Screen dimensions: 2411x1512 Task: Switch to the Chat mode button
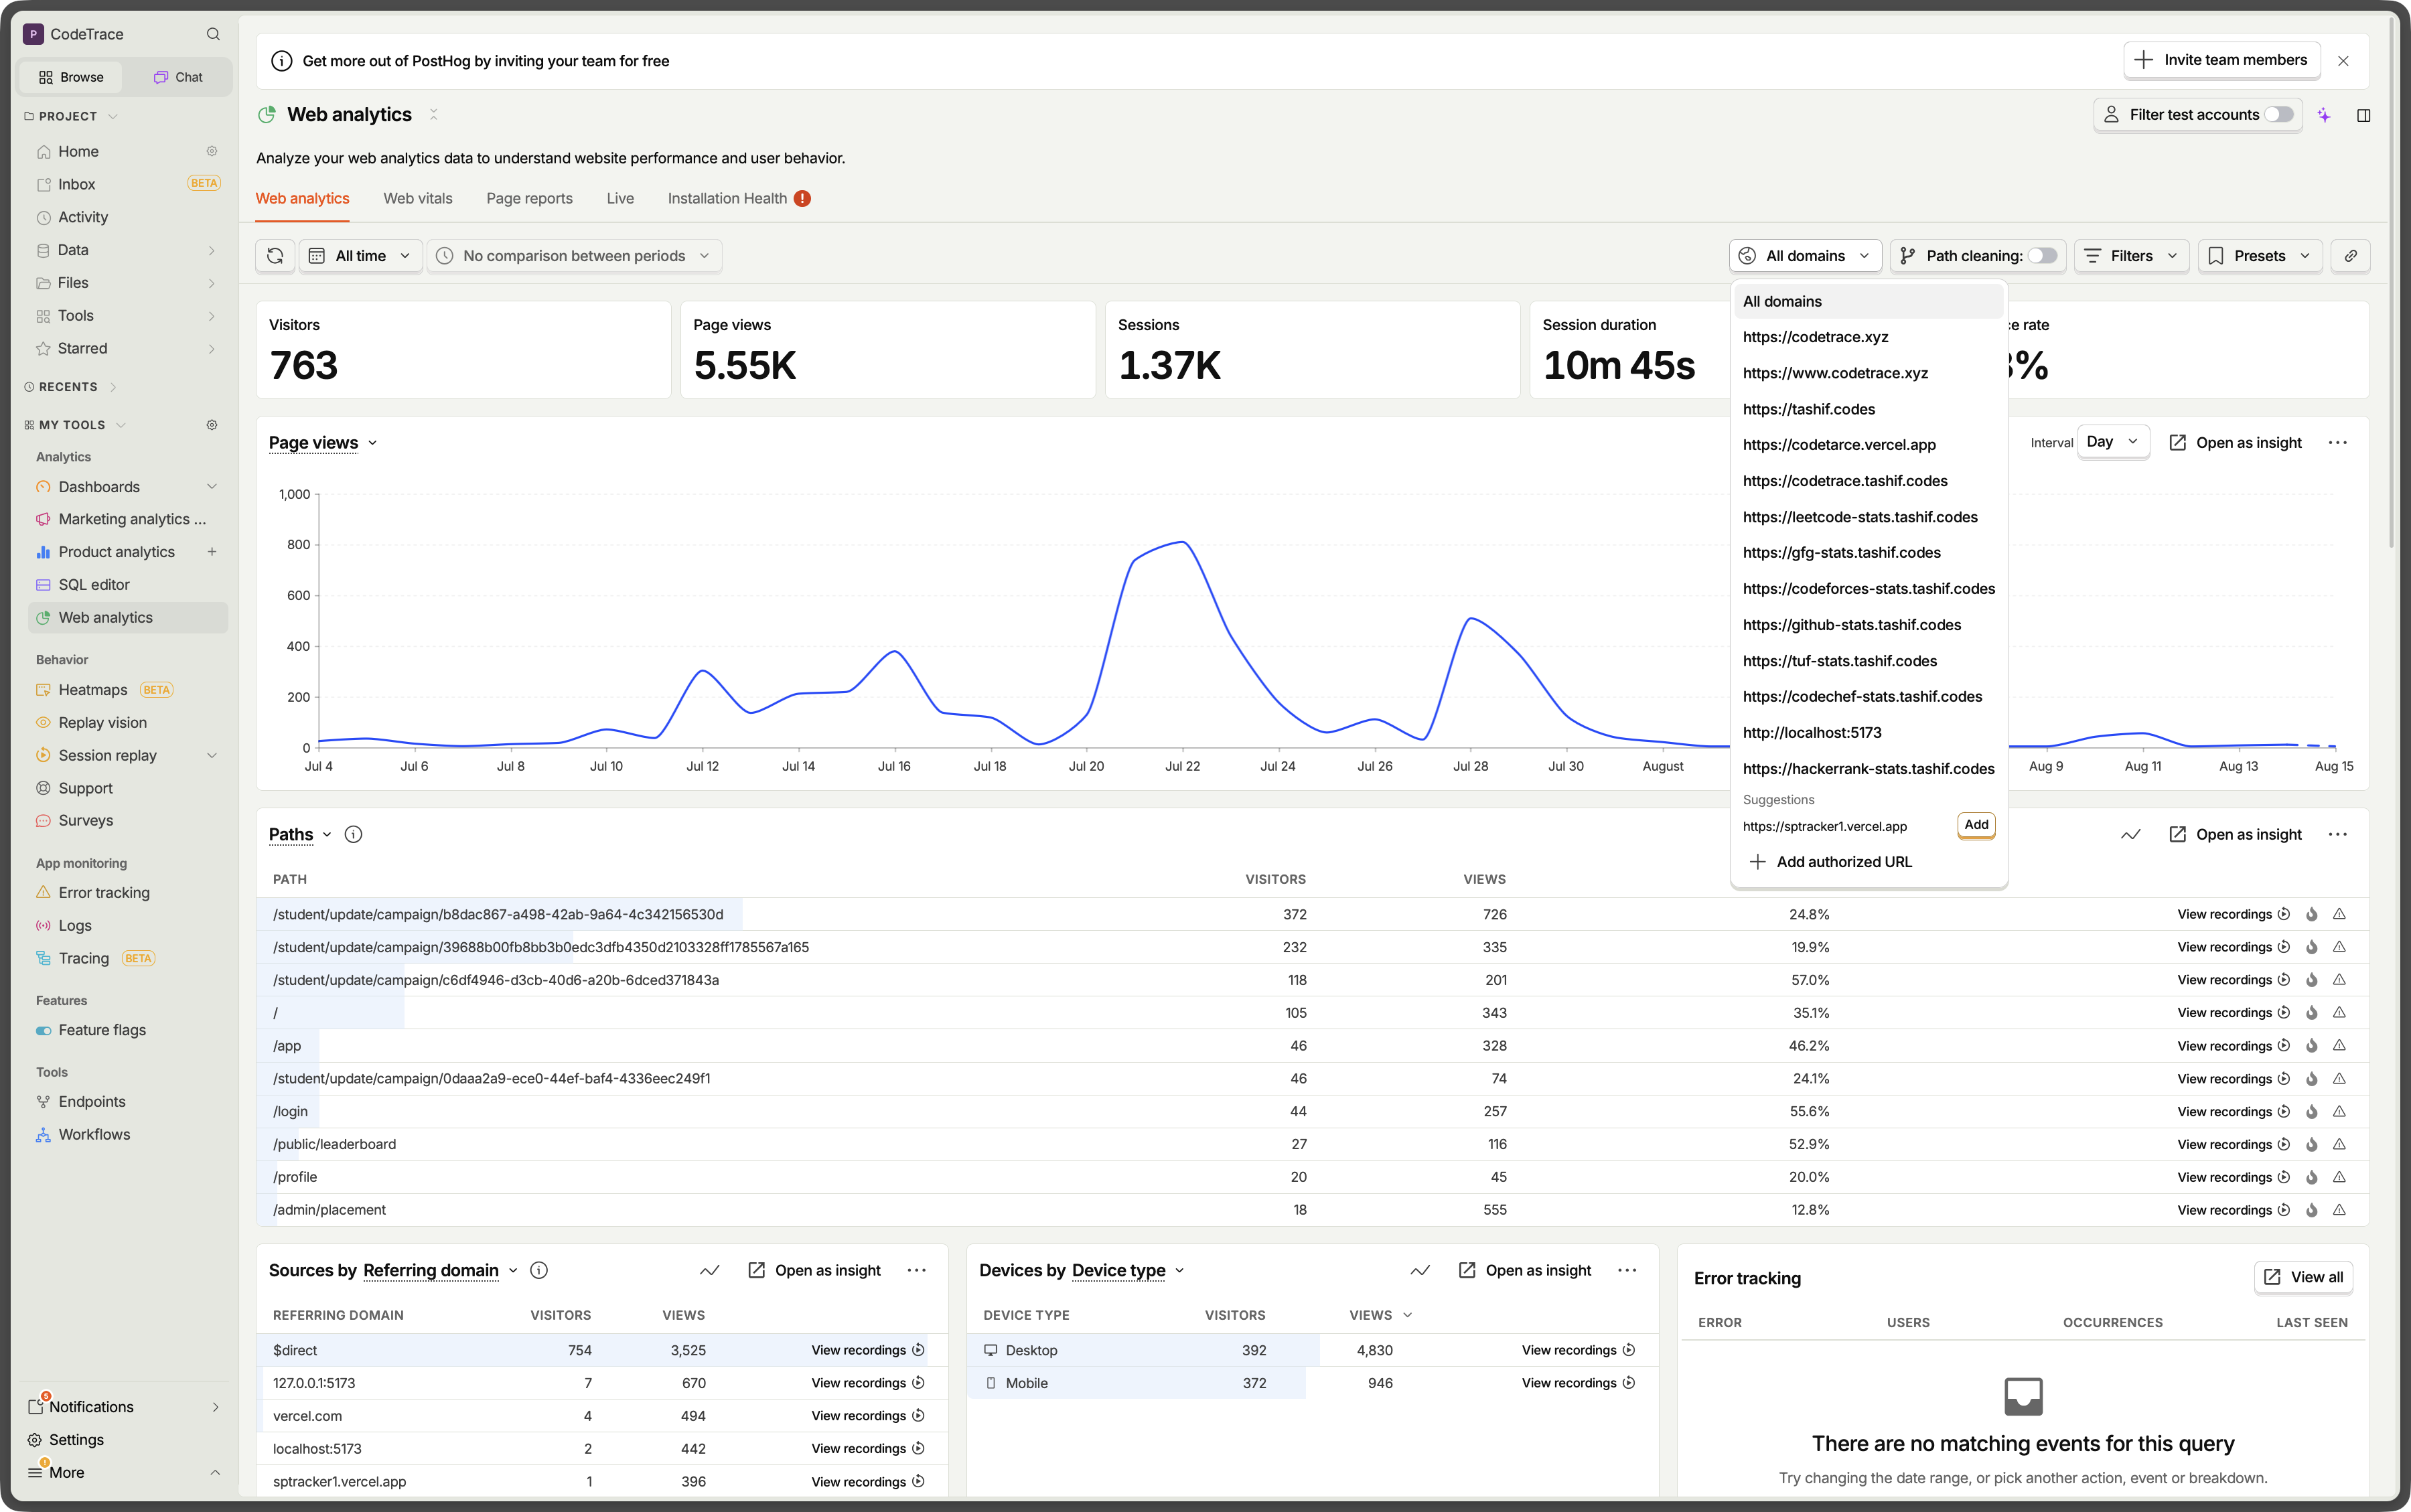pyautogui.click(x=177, y=77)
